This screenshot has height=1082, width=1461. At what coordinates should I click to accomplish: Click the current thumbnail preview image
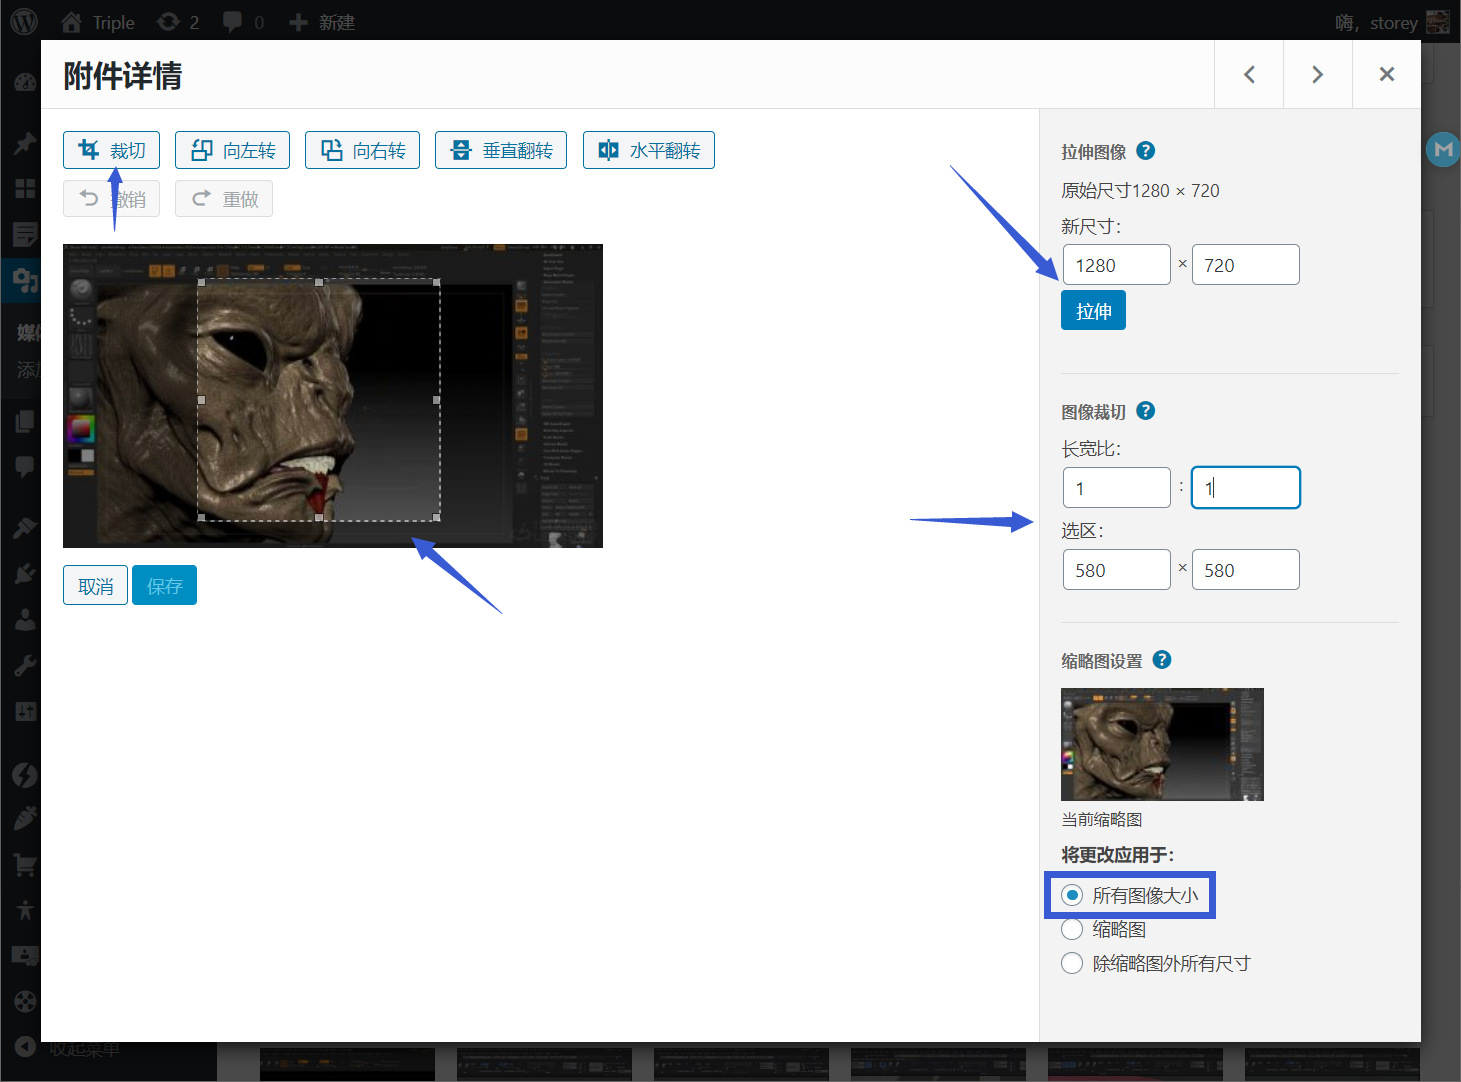(x=1162, y=744)
